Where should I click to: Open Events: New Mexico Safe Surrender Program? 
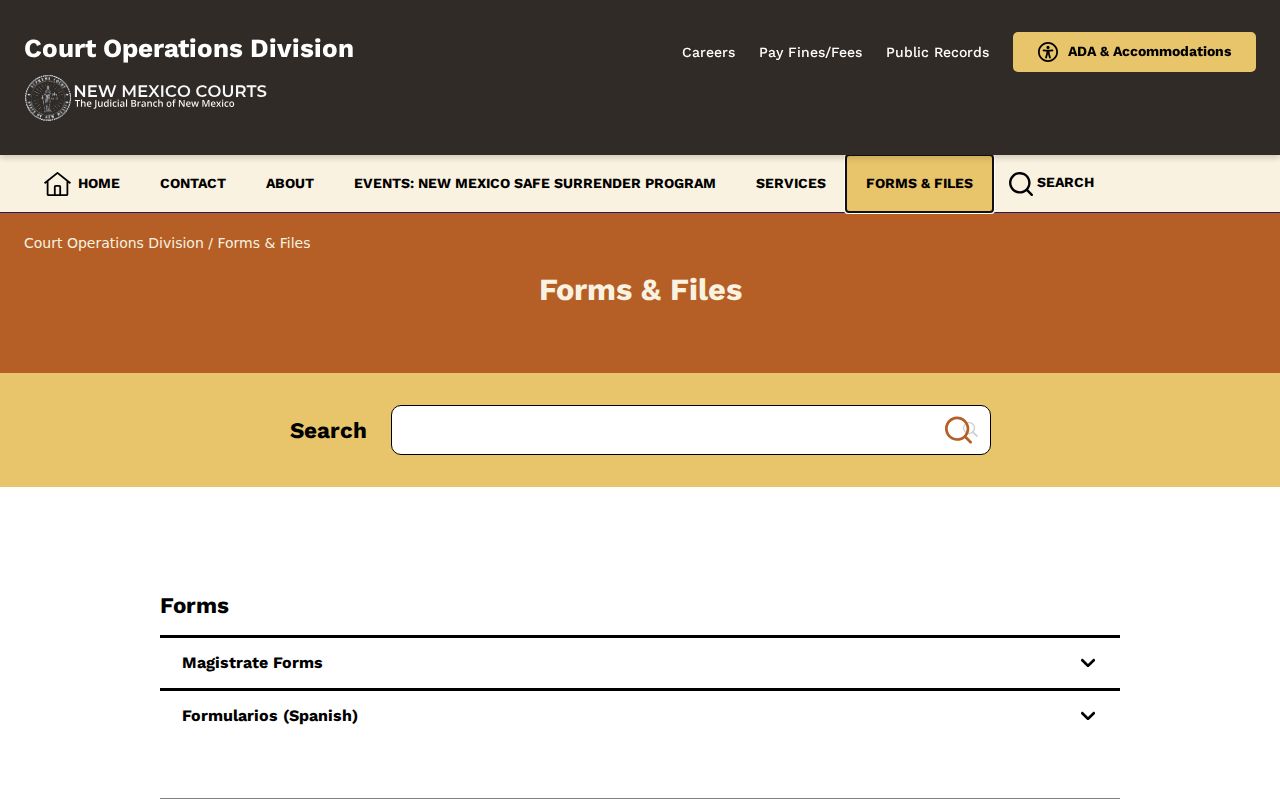click(535, 183)
